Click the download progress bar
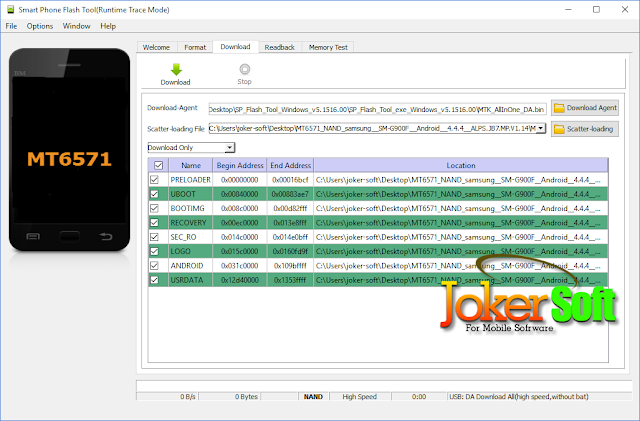The height and width of the screenshot is (421, 640). tap(384, 386)
